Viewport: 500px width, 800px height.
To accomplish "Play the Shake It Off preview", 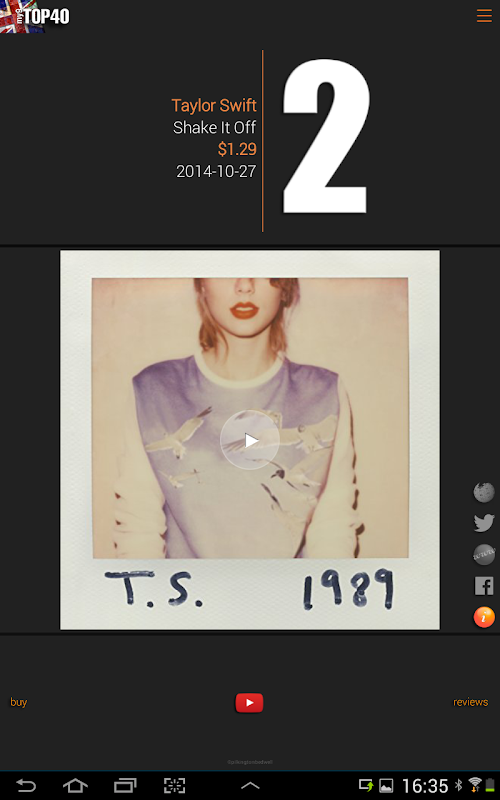I will point(250,440).
